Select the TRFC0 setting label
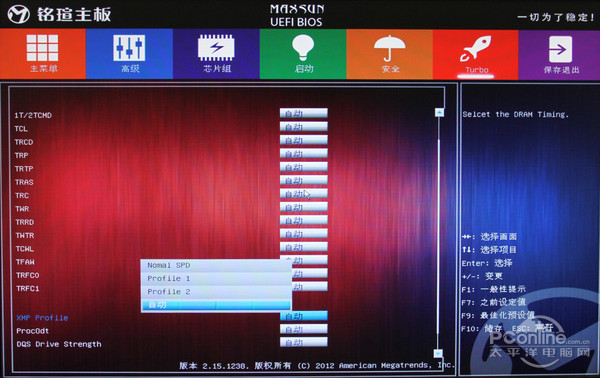Image resolution: width=600 pixels, height=378 pixels. point(28,275)
